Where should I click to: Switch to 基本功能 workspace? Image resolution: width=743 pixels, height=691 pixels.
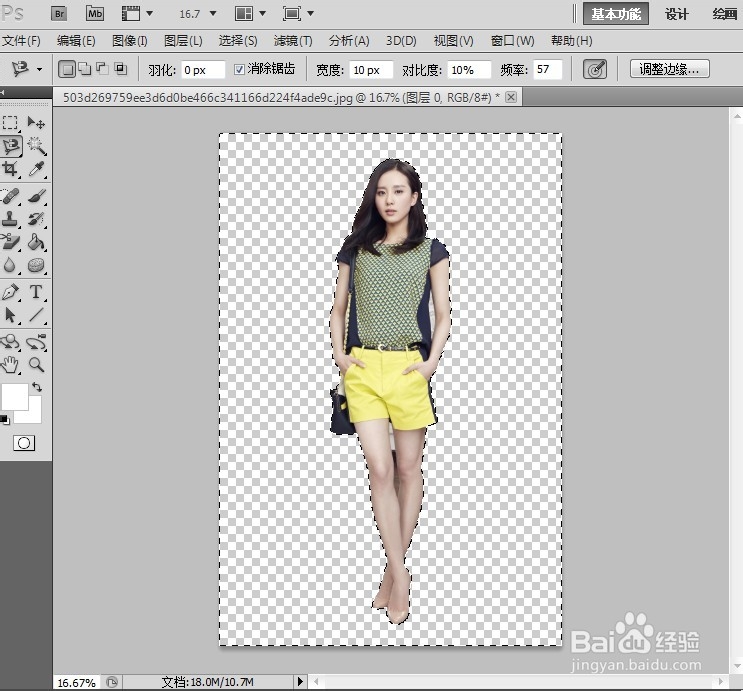click(616, 14)
